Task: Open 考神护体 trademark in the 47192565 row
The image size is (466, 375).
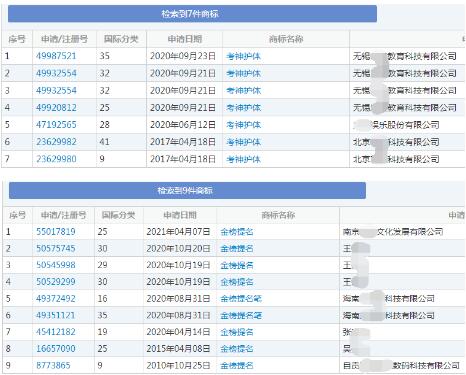Action: 243,125
